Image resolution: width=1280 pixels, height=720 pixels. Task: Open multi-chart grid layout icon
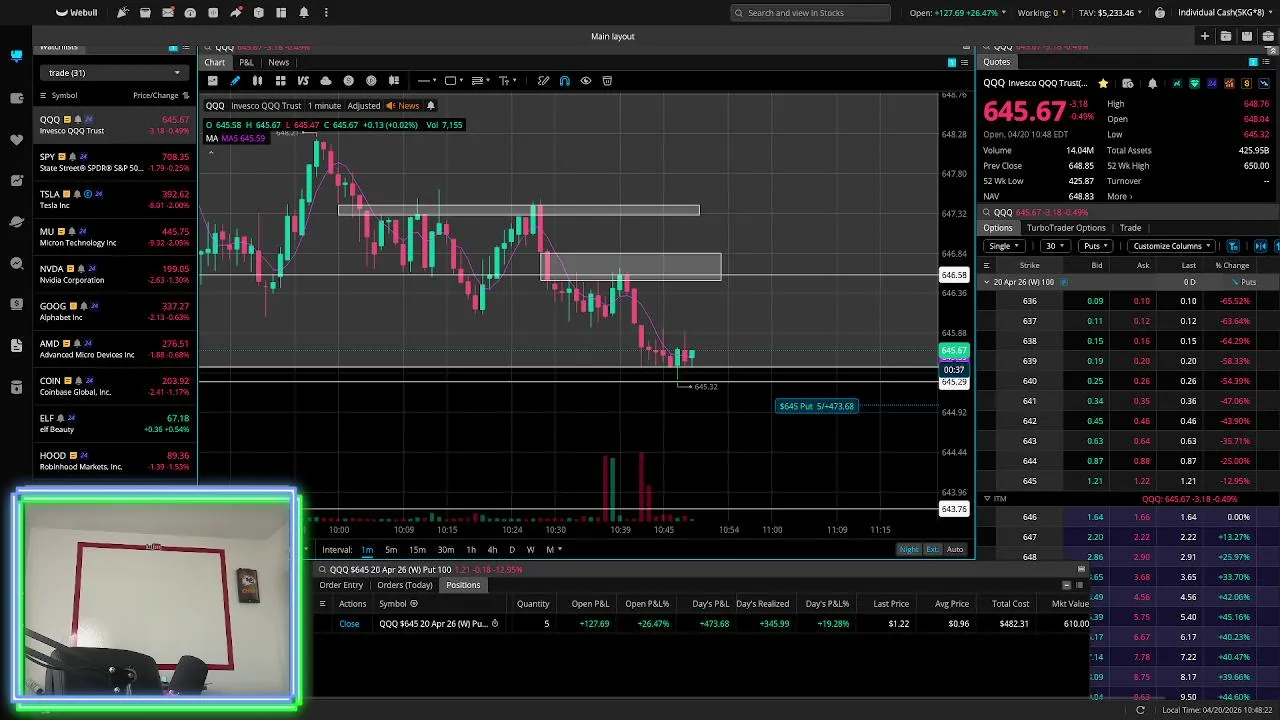coord(280,81)
